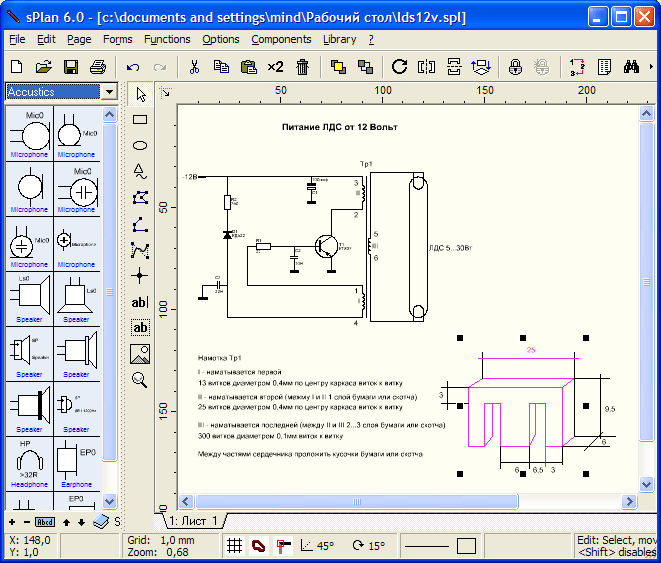Toggle component labels with Abcd button
This screenshot has height=563, width=661.
pos(45,522)
